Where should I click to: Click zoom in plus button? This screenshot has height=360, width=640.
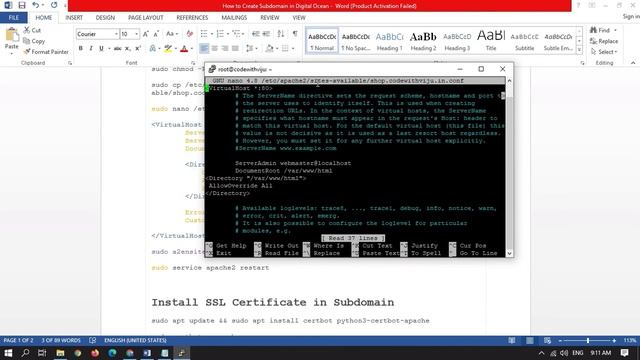tap(614, 340)
